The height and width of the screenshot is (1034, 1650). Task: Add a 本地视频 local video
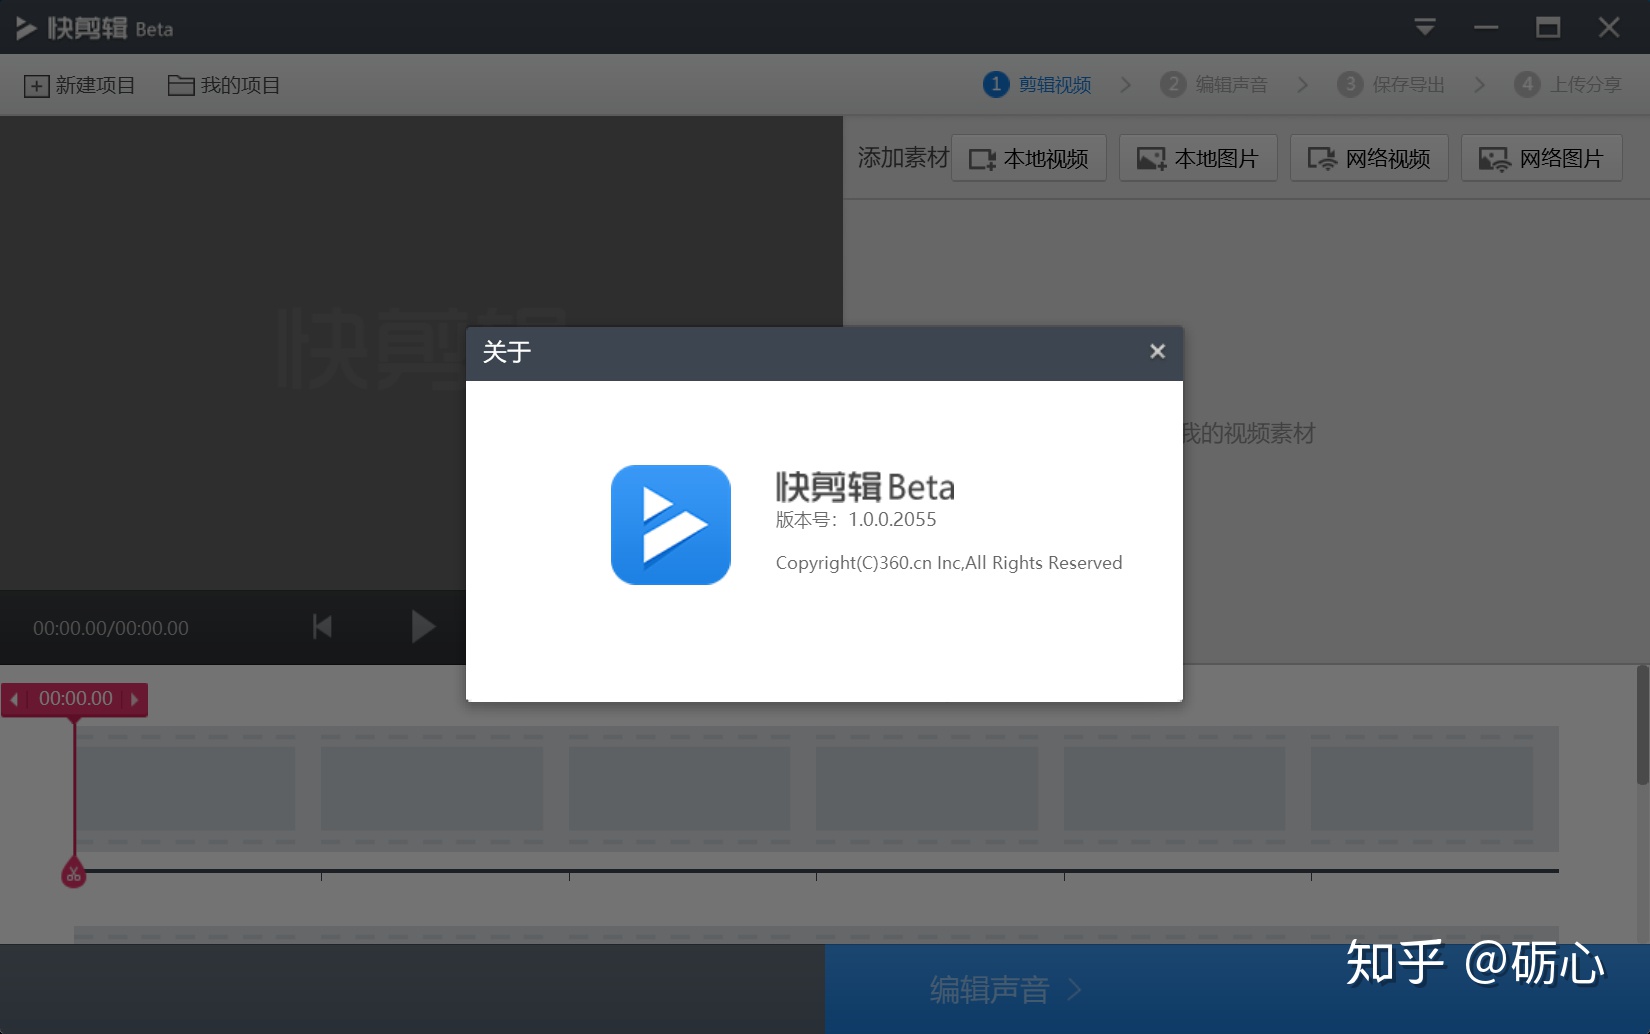(x=1029, y=158)
